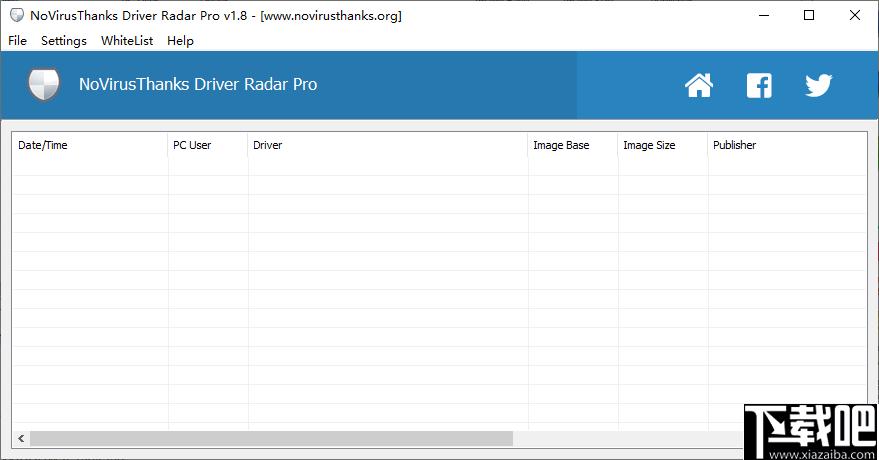Sort by PC User column header
879x460 pixels.
click(207, 145)
